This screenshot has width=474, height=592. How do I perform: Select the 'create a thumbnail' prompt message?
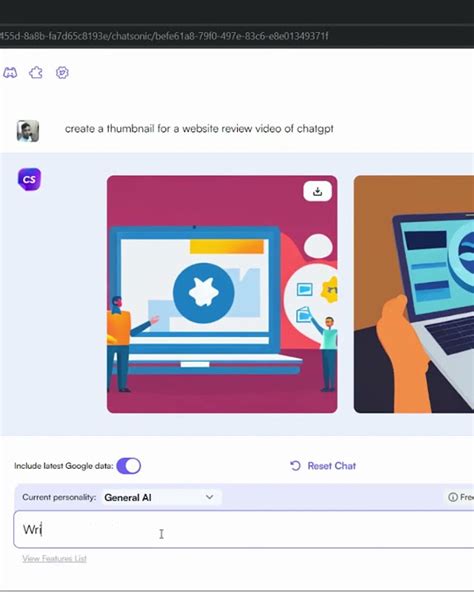199,129
